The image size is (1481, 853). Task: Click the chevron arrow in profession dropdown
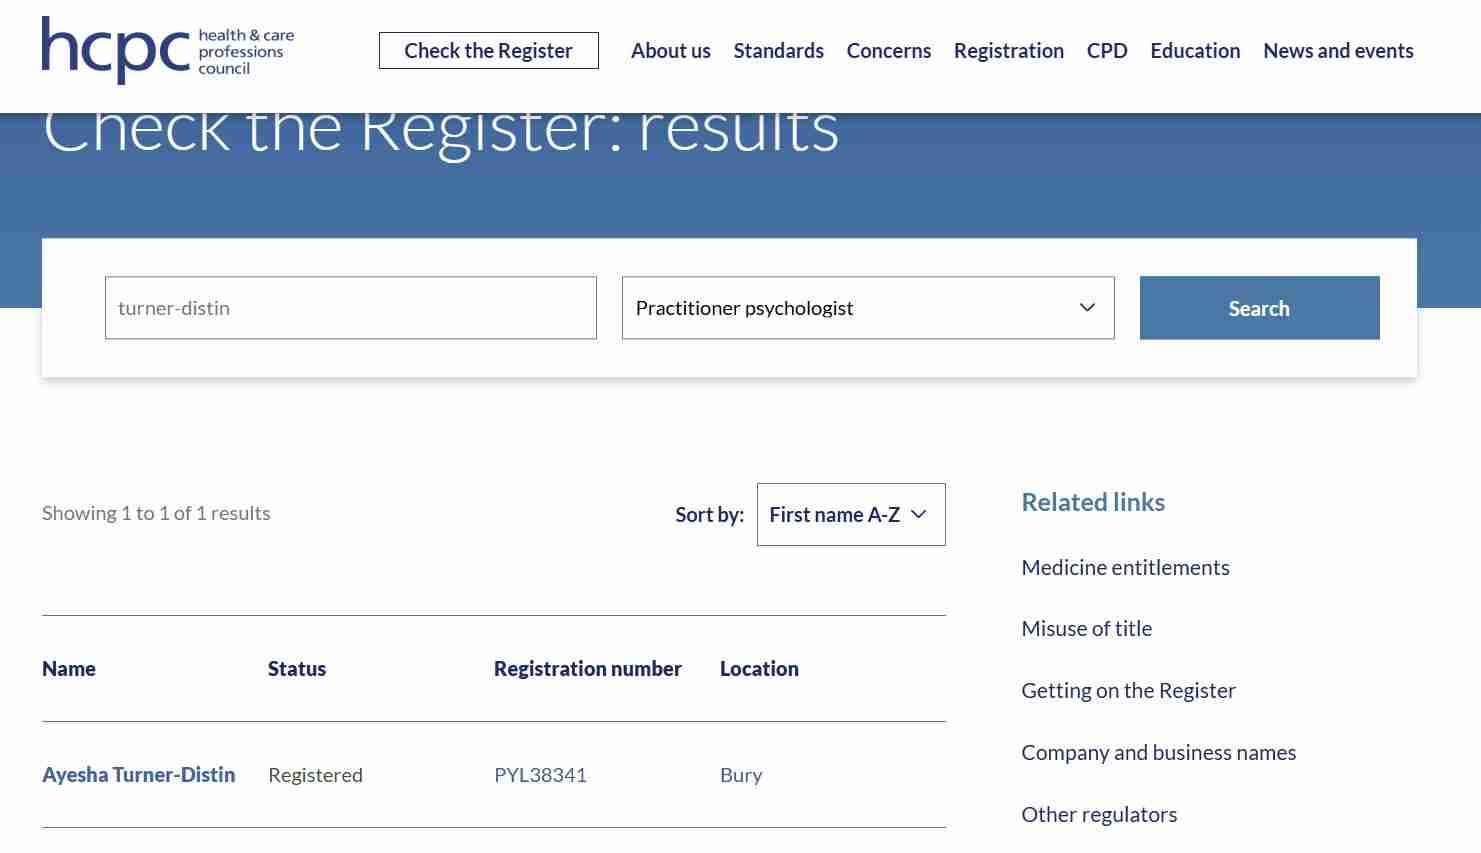1087,308
